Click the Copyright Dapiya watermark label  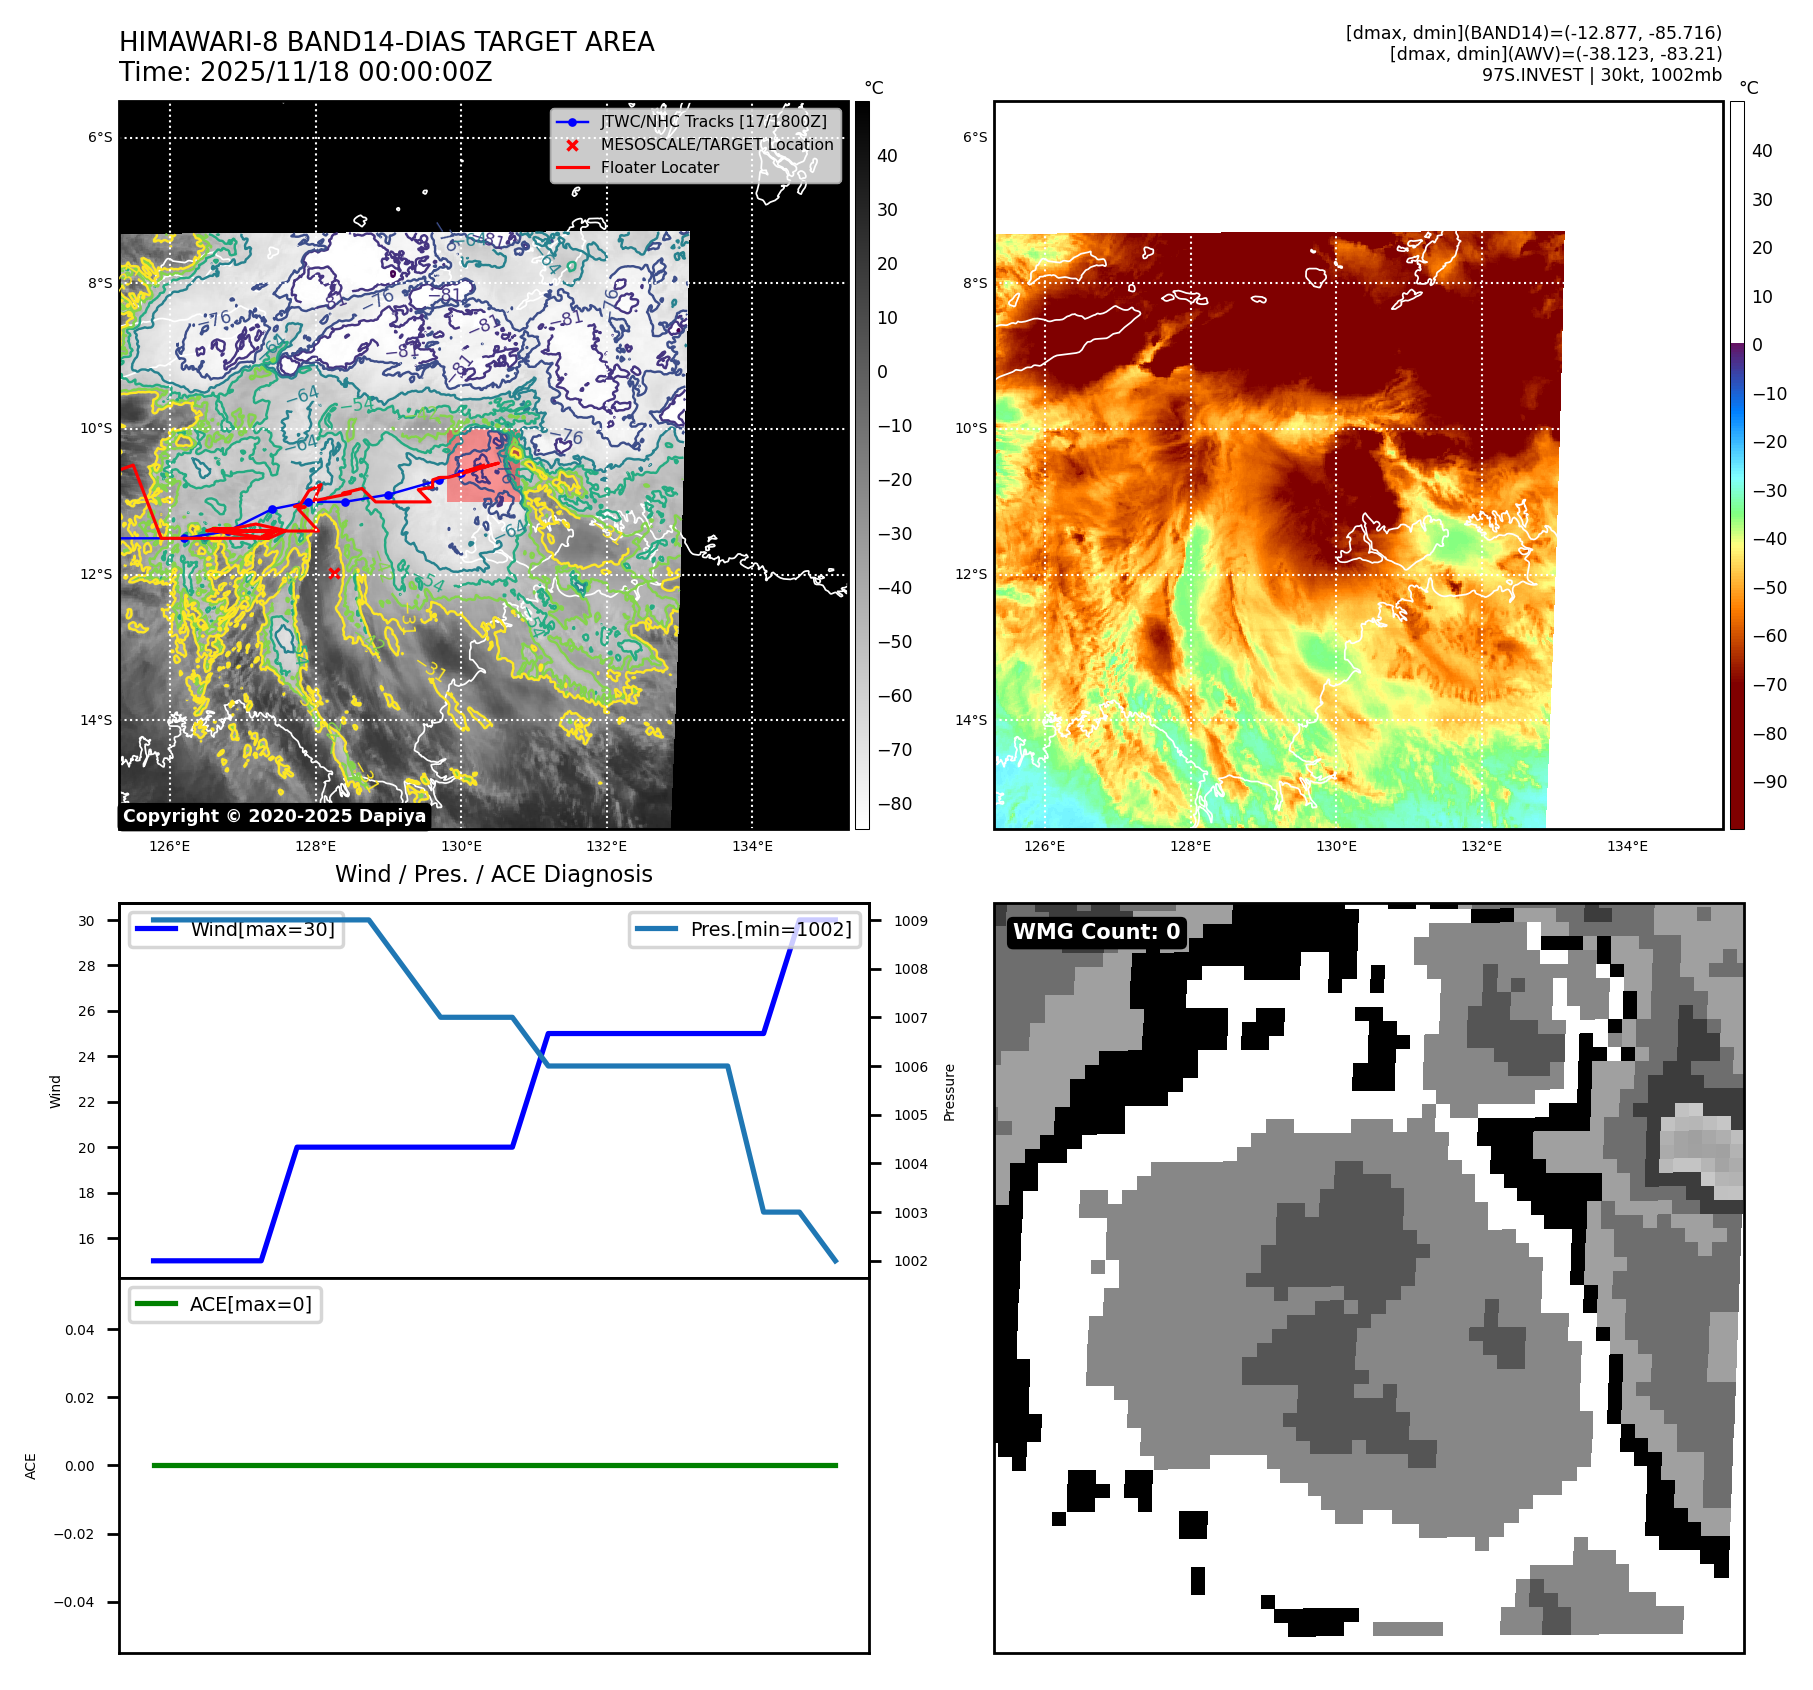pyautogui.click(x=274, y=816)
